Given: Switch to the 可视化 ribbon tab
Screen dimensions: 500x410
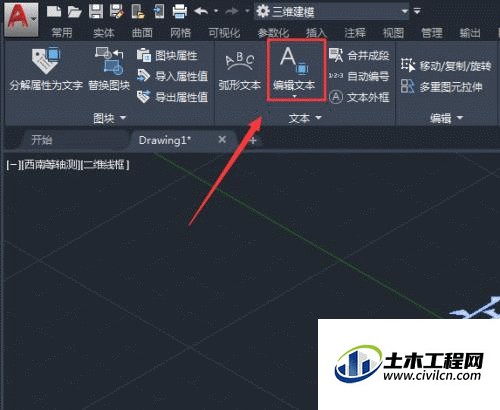Looking at the screenshot, I should [x=224, y=33].
